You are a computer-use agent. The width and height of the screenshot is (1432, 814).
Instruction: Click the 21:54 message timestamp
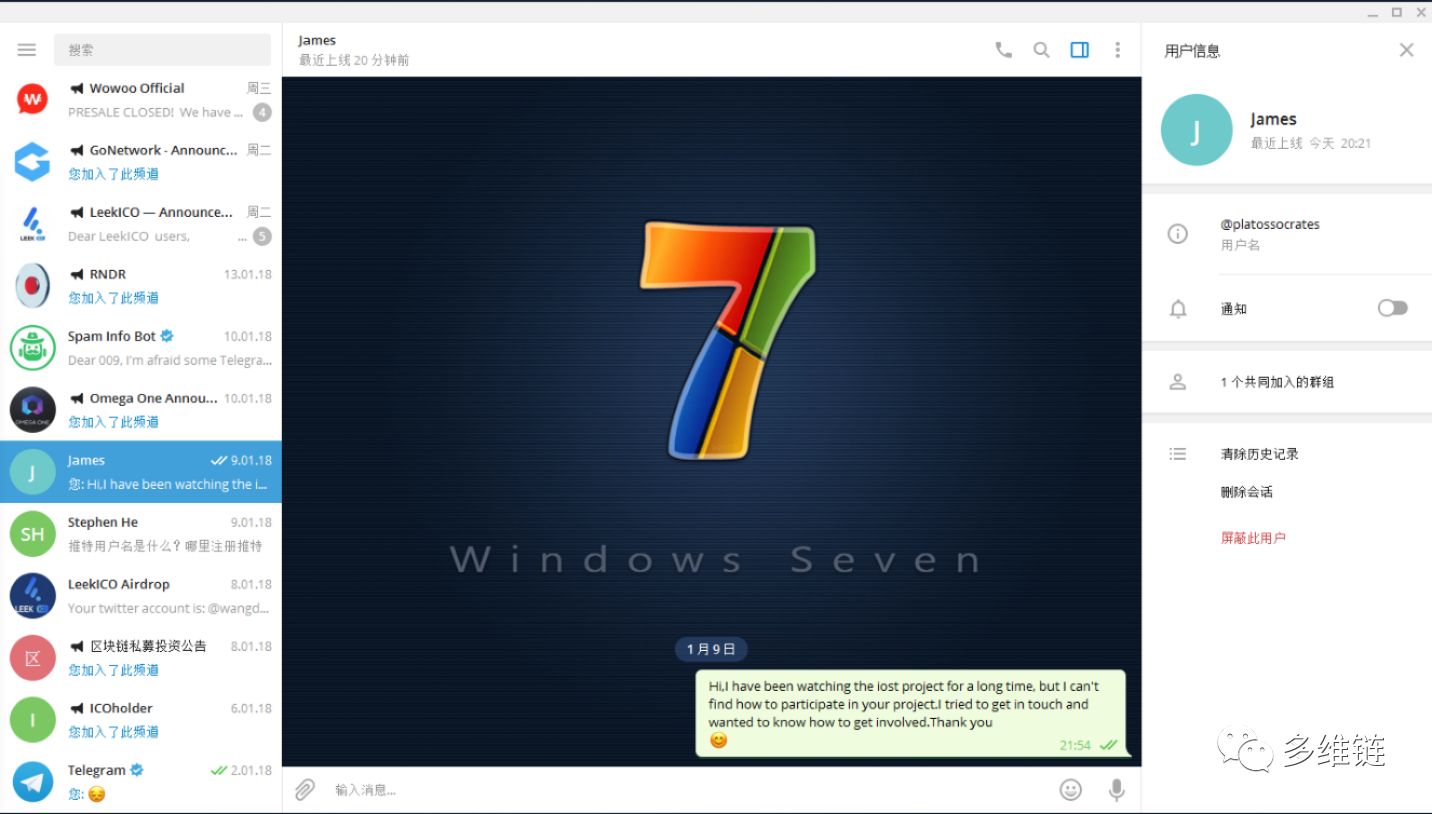click(x=1075, y=745)
